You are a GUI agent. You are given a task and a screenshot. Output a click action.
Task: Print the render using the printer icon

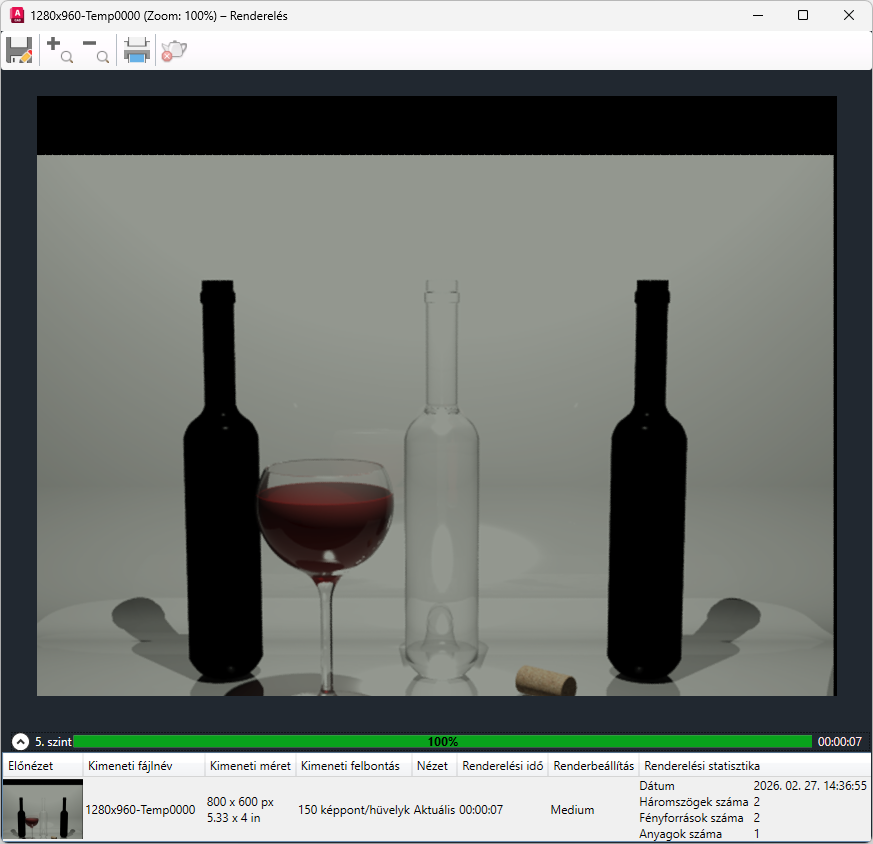pos(137,50)
